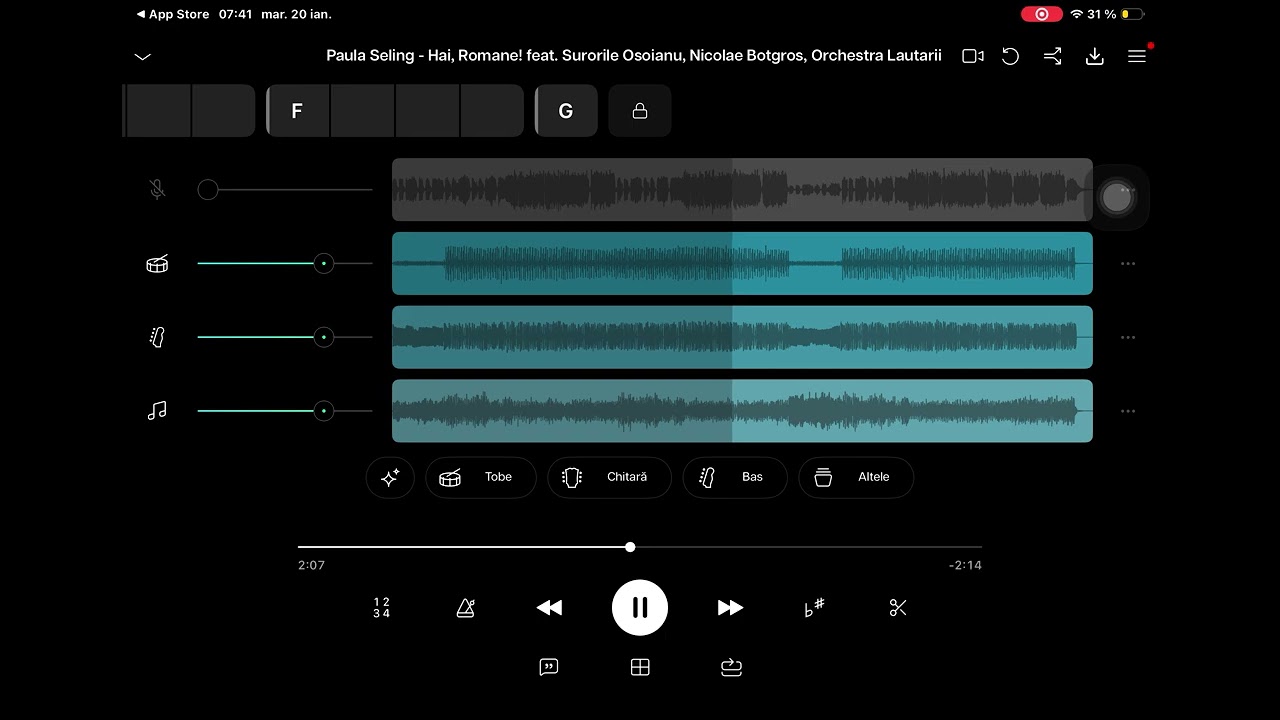This screenshot has height=720, width=1280.
Task: Tap the circular reset arrow icon
Action: (x=1011, y=56)
